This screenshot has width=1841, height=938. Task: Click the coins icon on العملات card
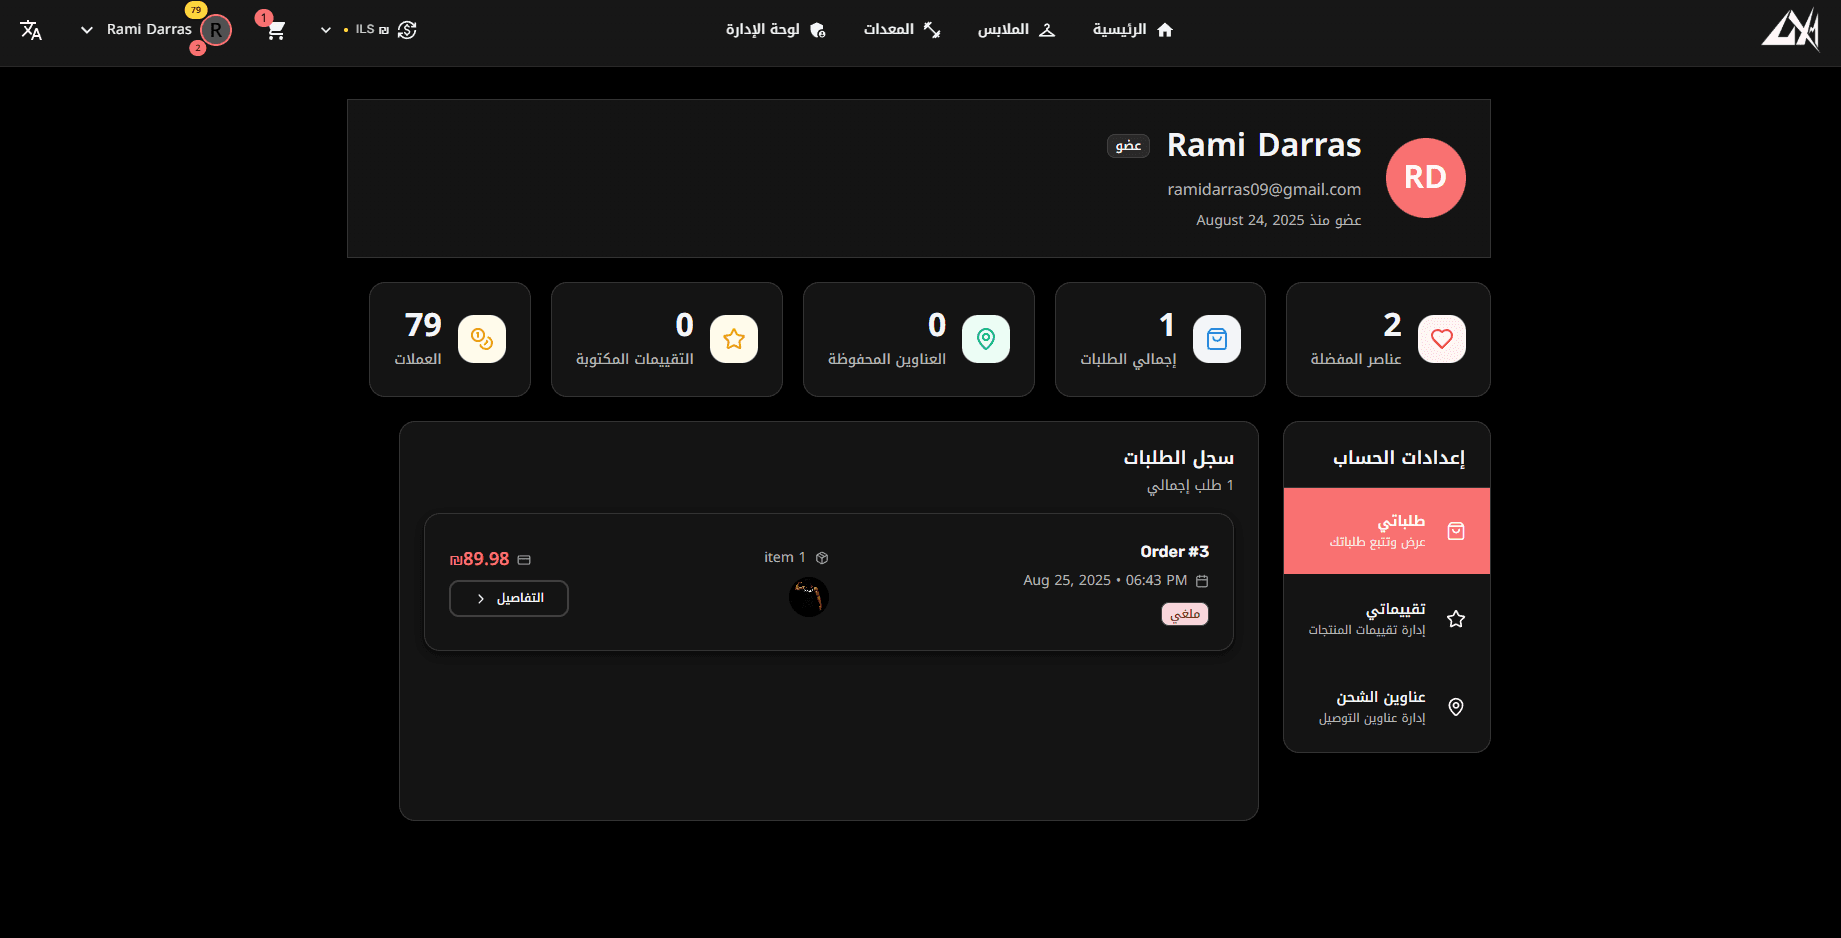pyautogui.click(x=482, y=339)
